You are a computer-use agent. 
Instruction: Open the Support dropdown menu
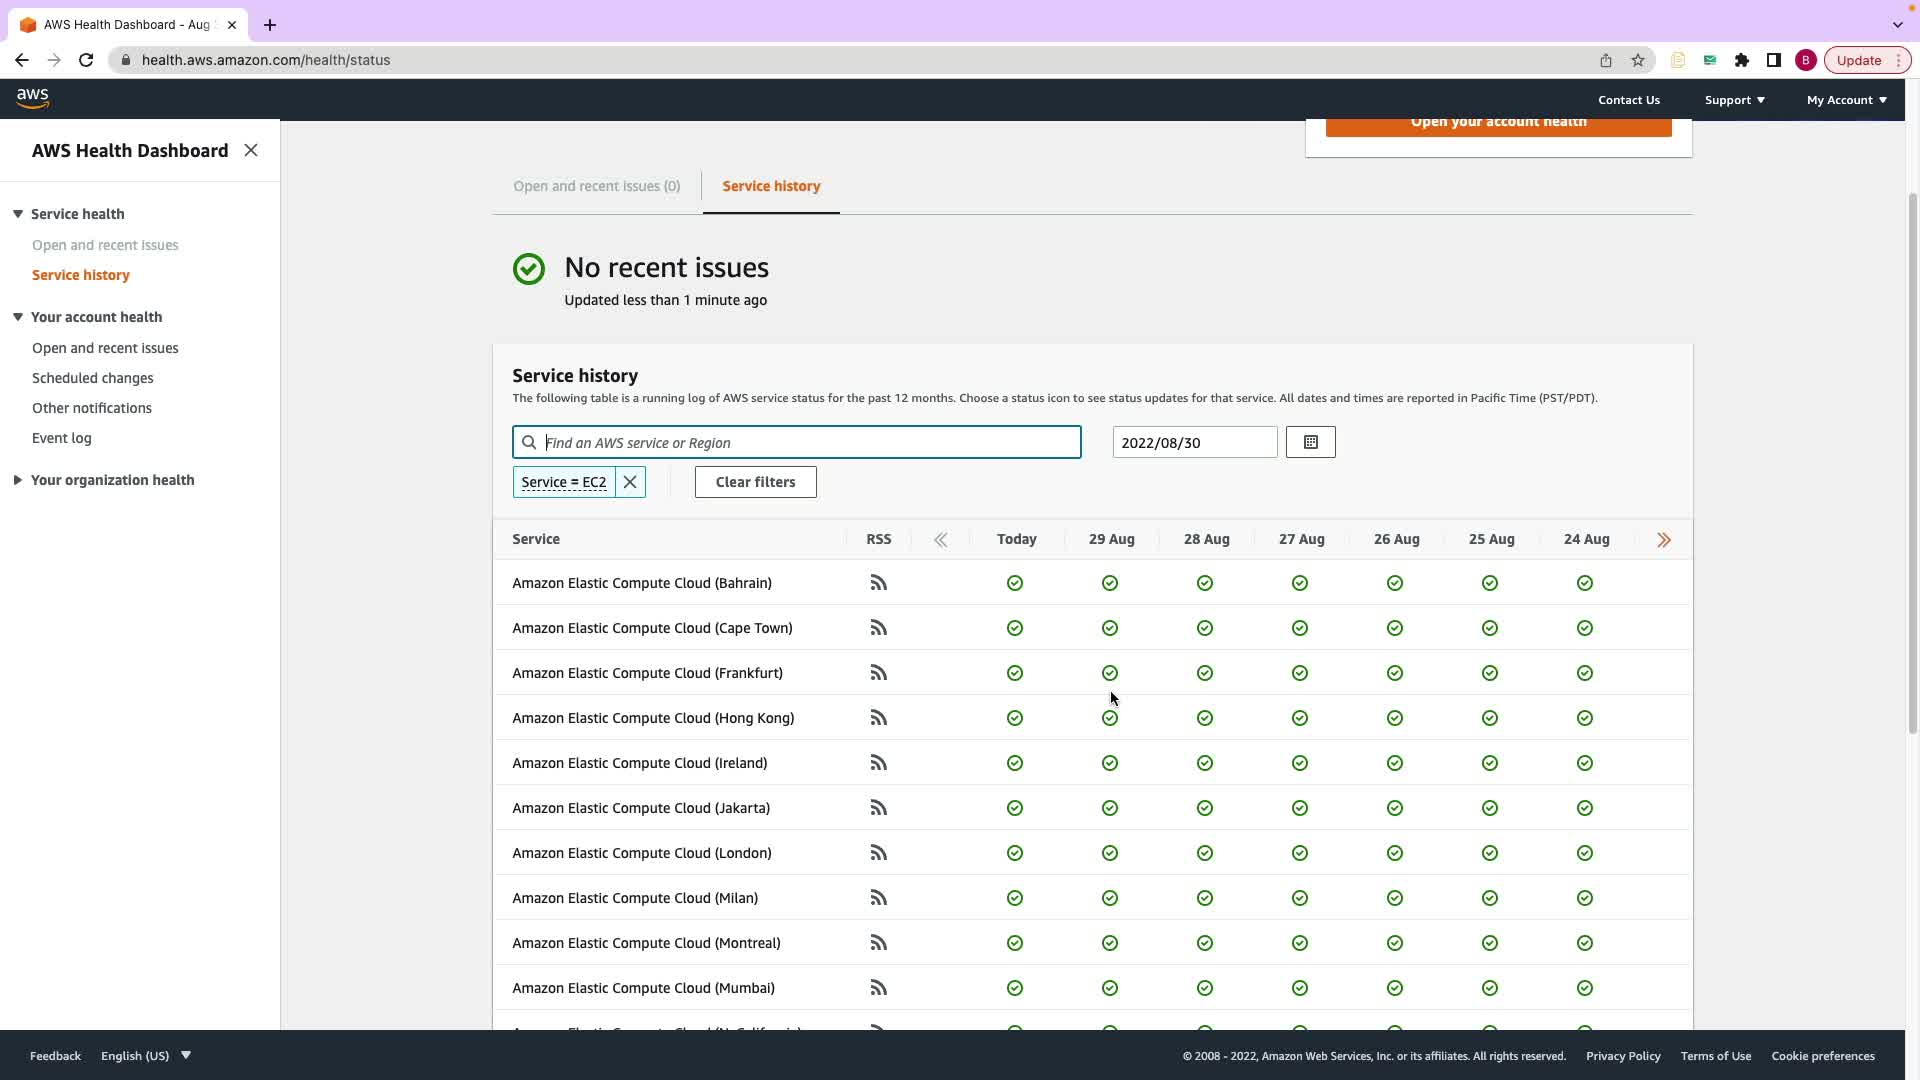click(1734, 100)
